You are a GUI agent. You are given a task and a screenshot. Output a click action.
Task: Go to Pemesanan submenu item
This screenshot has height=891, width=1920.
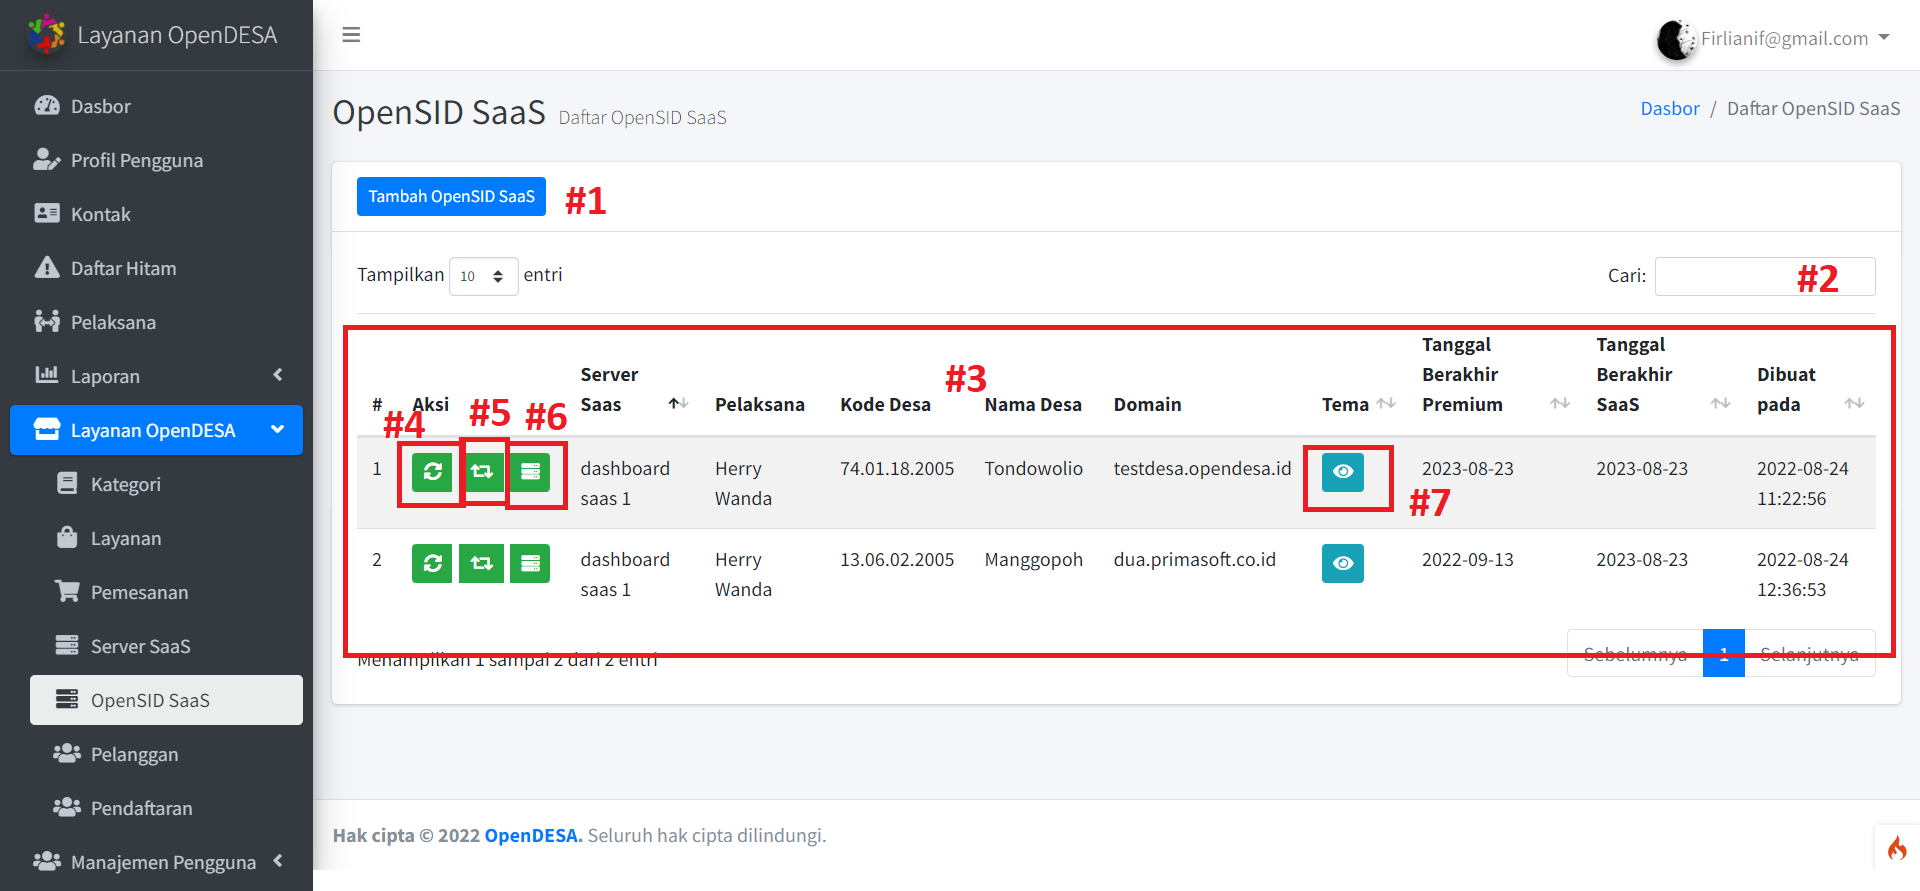[166, 592]
